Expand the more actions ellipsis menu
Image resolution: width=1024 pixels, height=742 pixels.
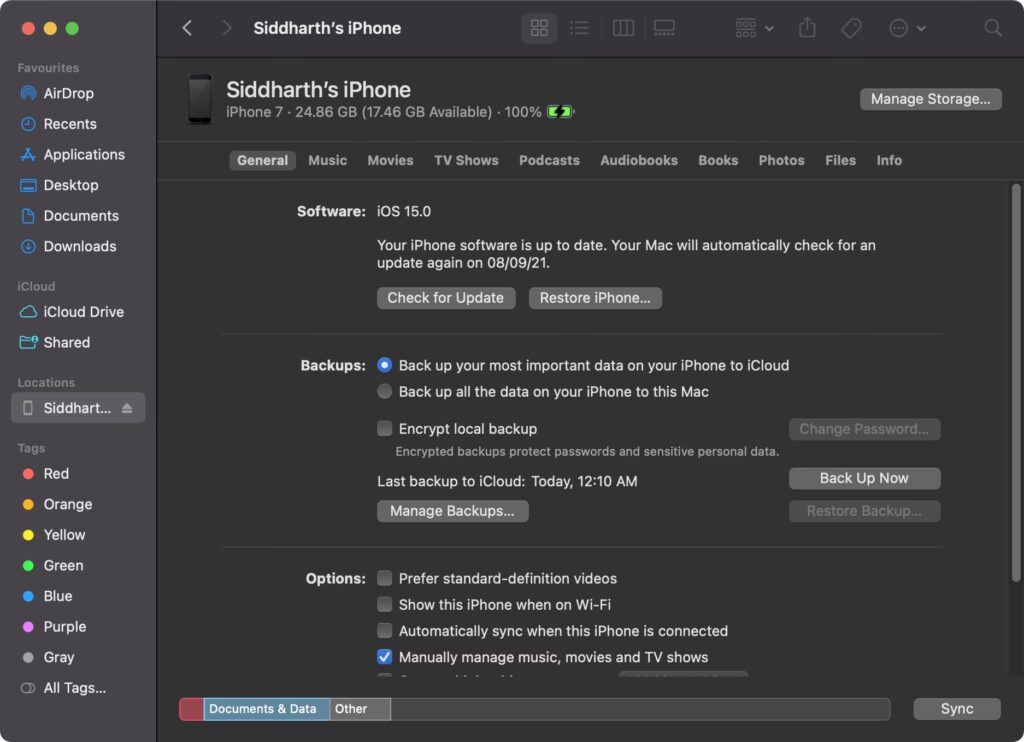coord(907,28)
